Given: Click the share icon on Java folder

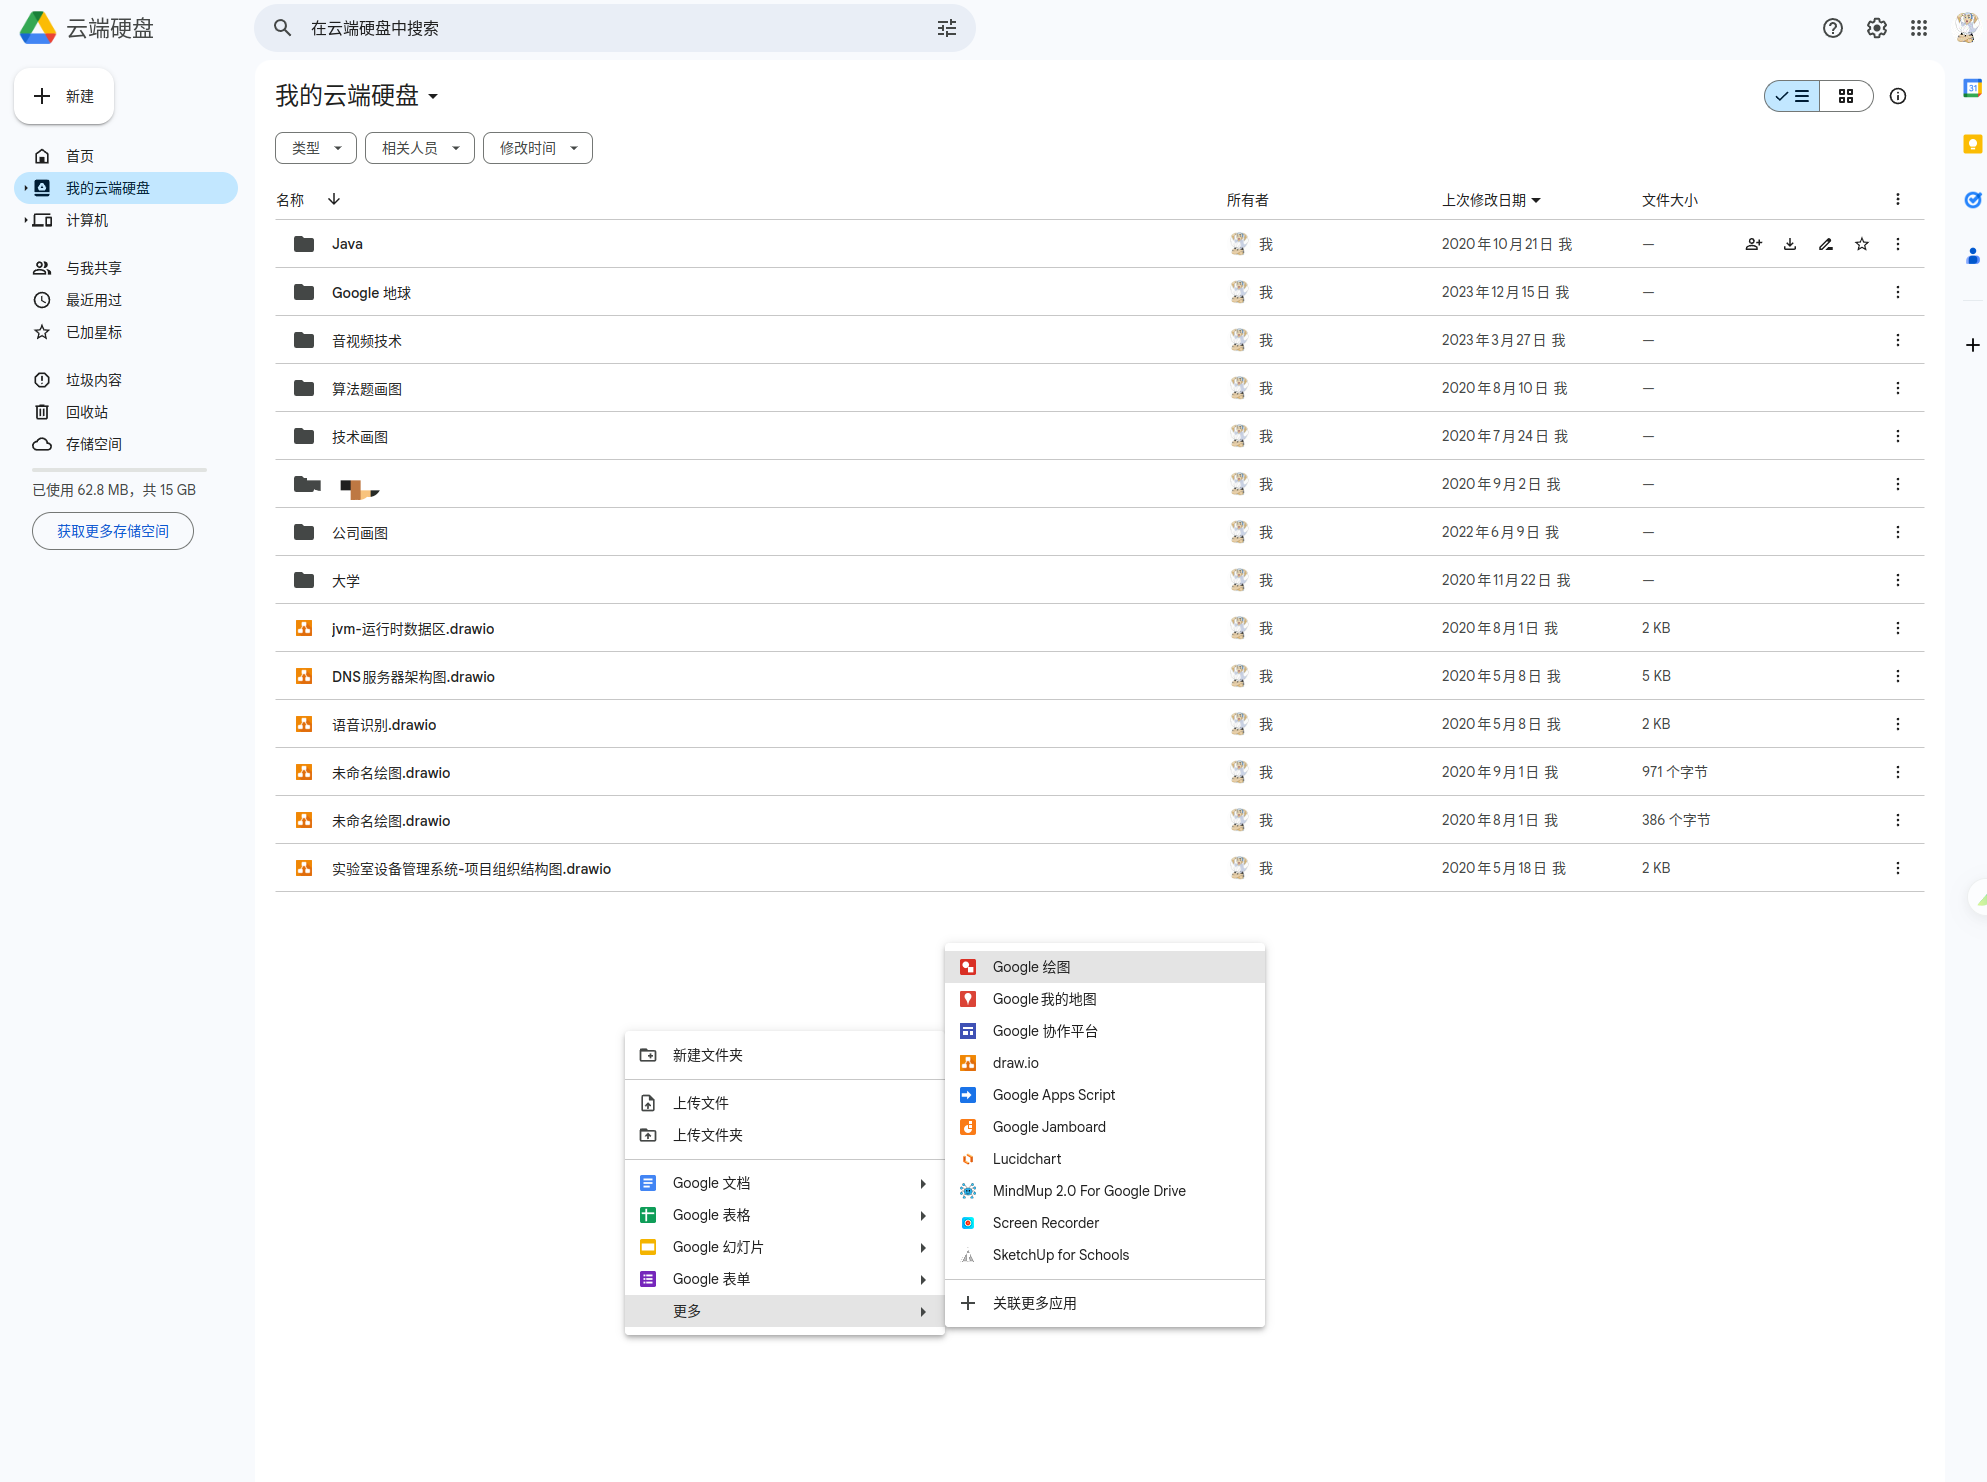Looking at the screenshot, I should 1753,244.
